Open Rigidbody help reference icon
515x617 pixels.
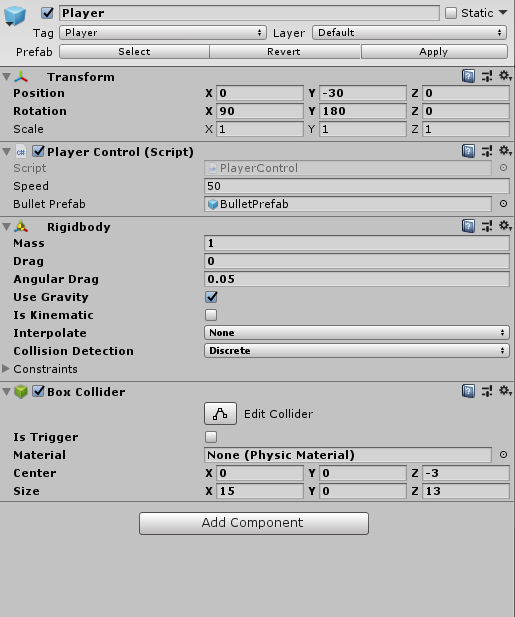point(468,226)
